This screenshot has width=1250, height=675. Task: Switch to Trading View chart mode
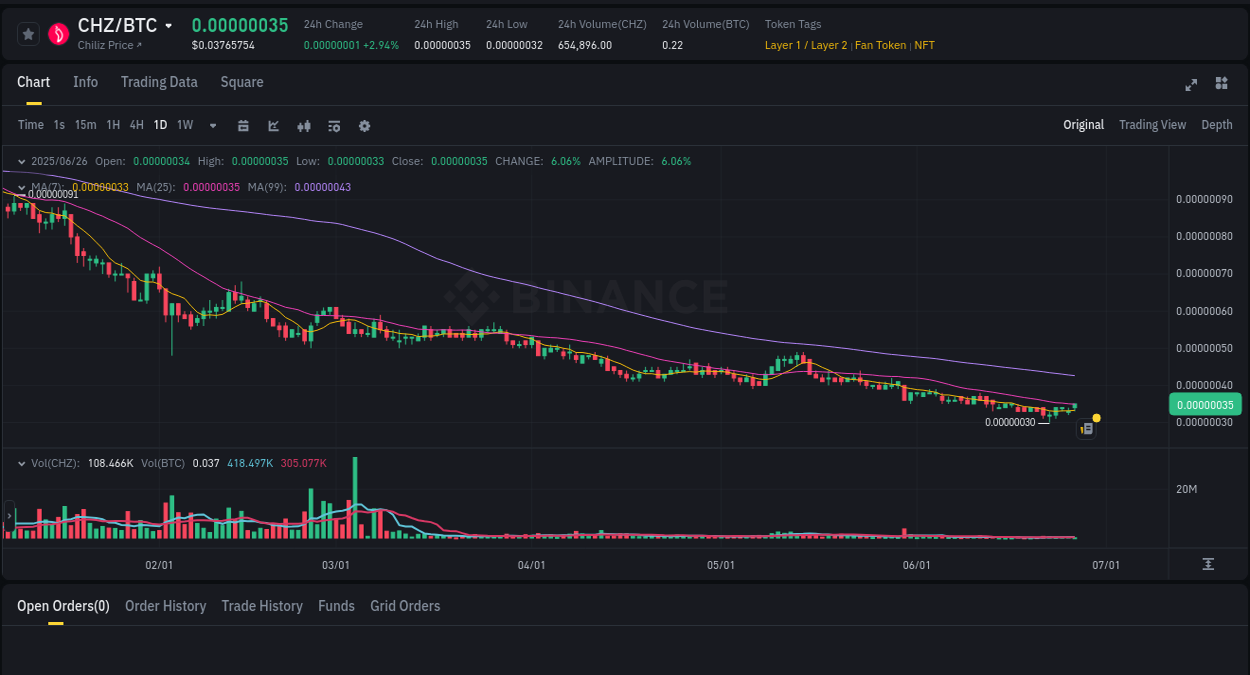(1152, 125)
